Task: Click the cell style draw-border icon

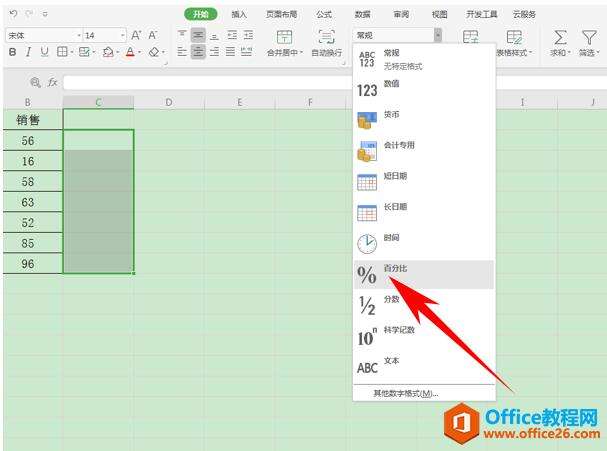Action: coord(84,52)
